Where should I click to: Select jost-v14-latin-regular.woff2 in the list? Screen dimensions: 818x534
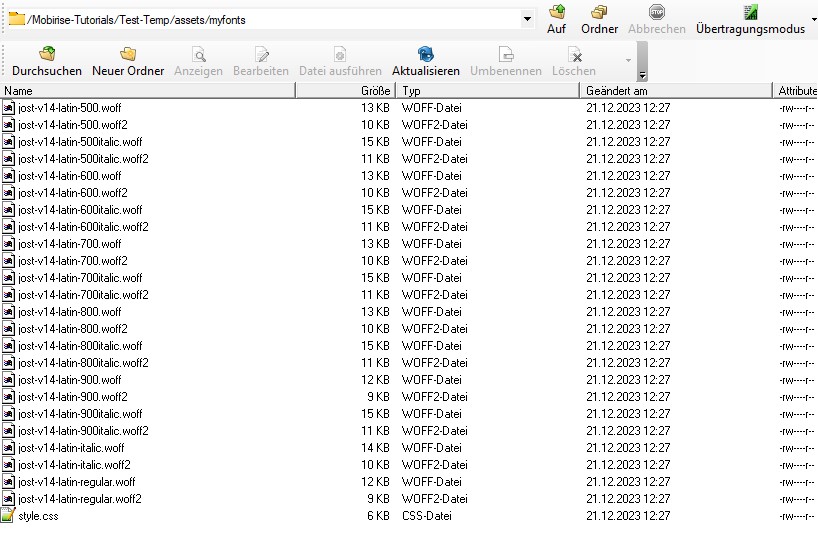[79, 499]
